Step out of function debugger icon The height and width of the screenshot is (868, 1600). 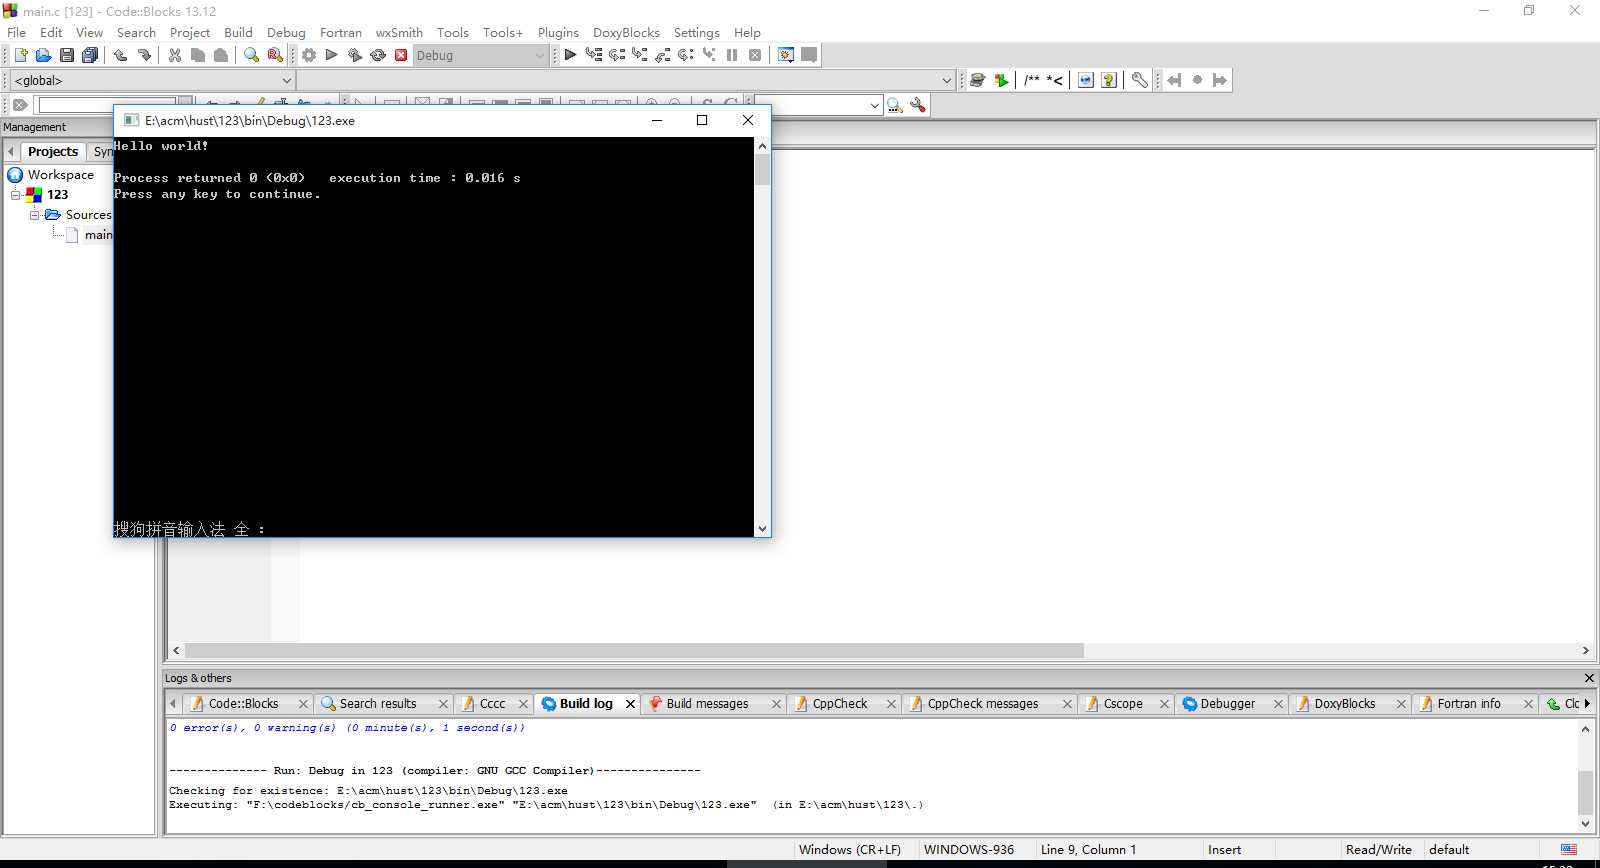pyautogui.click(x=663, y=55)
